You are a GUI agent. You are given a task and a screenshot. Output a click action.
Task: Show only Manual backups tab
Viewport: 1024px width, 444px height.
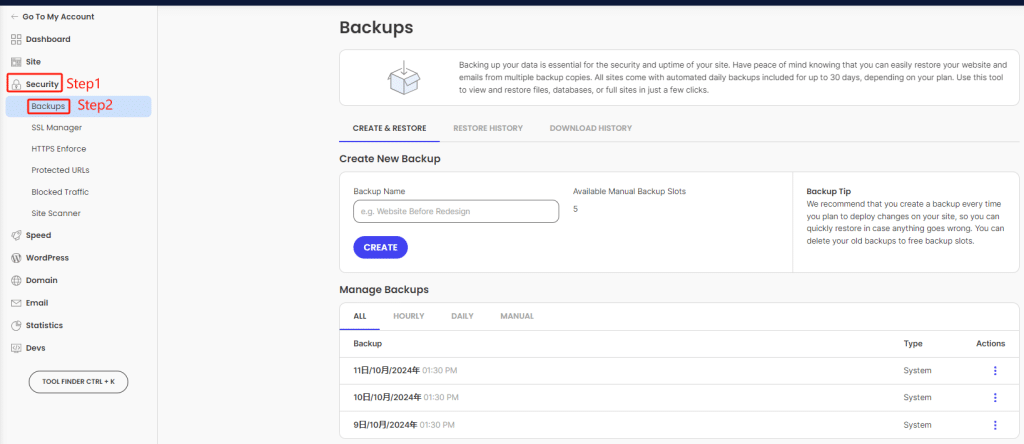point(517,316)
